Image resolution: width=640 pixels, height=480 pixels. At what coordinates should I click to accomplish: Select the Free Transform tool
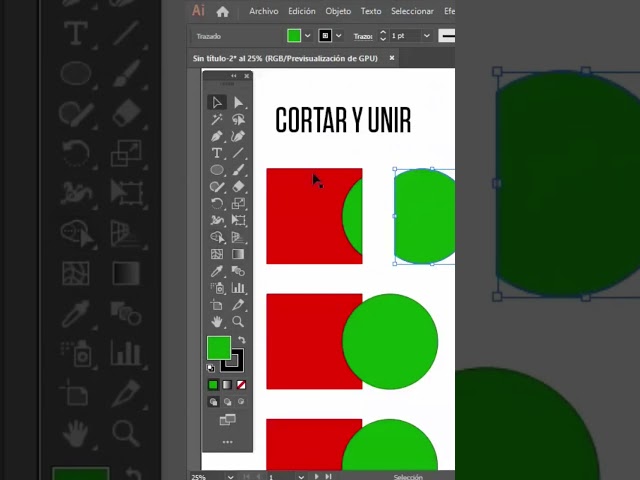pos(238,220)
